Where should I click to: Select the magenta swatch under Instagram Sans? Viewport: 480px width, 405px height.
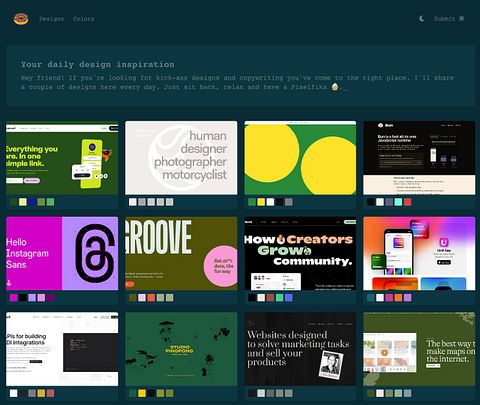(13, 297)
